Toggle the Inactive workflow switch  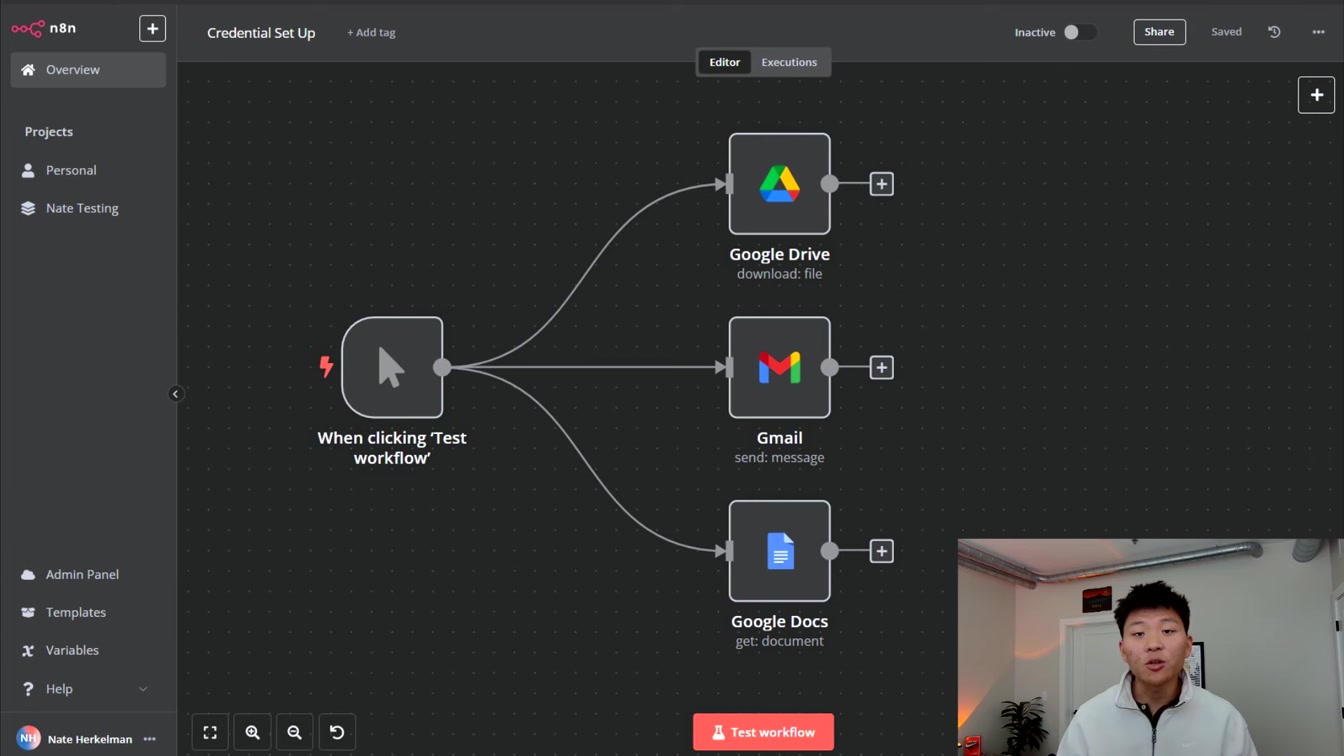[1078, 32]
